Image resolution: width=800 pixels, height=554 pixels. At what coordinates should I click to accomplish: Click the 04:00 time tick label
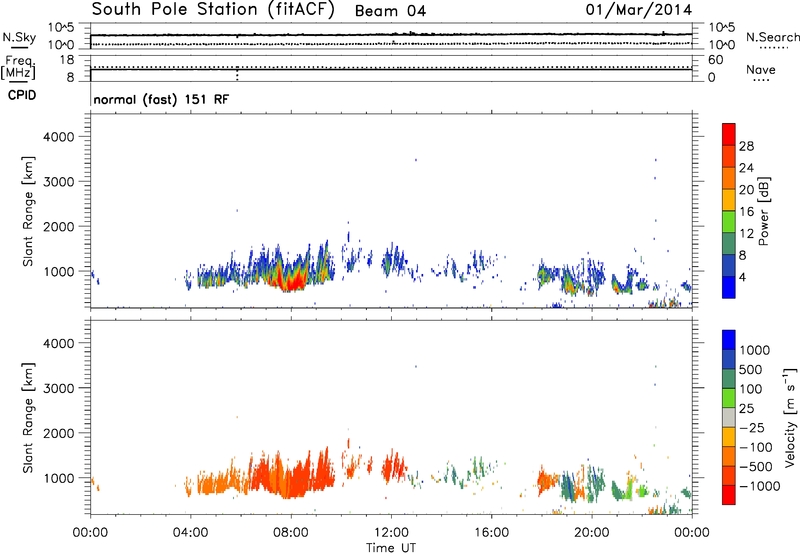point(190,533)
